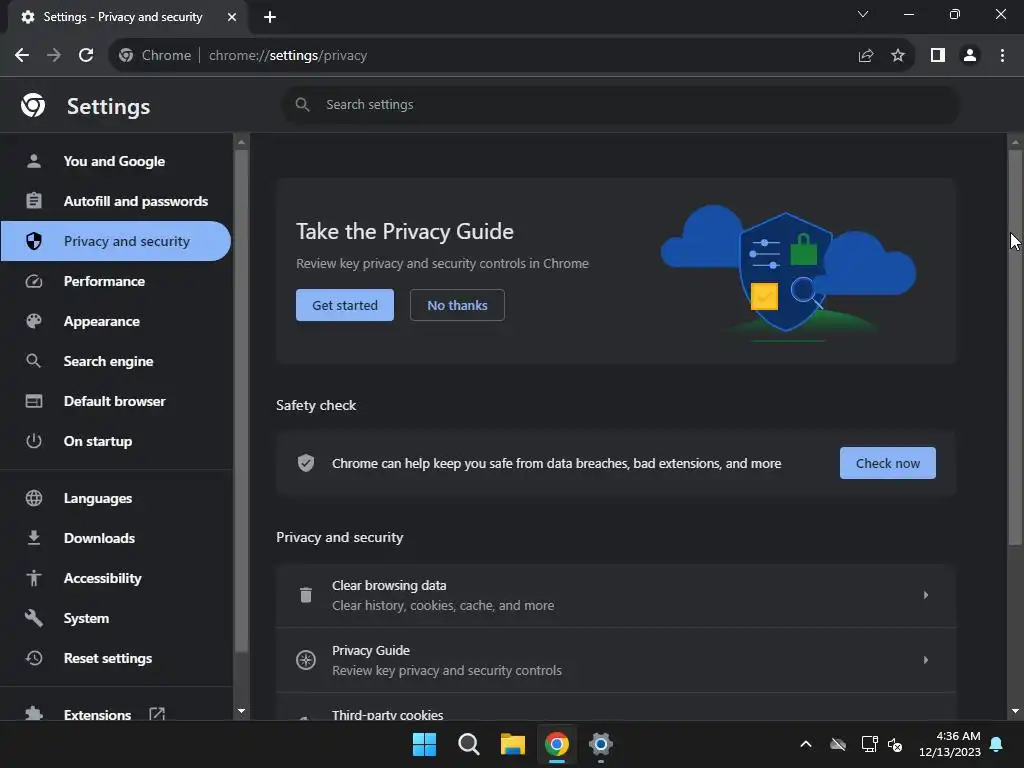Click the window icon for Default browser

pos(34,401)
